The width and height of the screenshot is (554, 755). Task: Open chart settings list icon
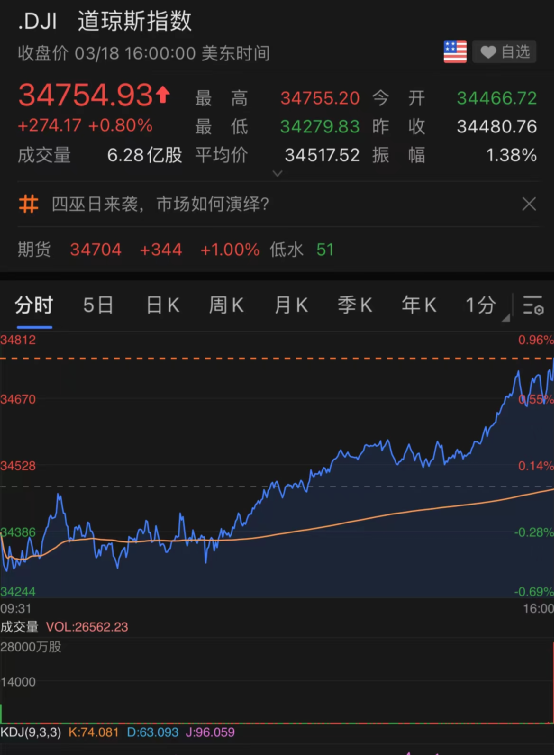click(533, 305)
